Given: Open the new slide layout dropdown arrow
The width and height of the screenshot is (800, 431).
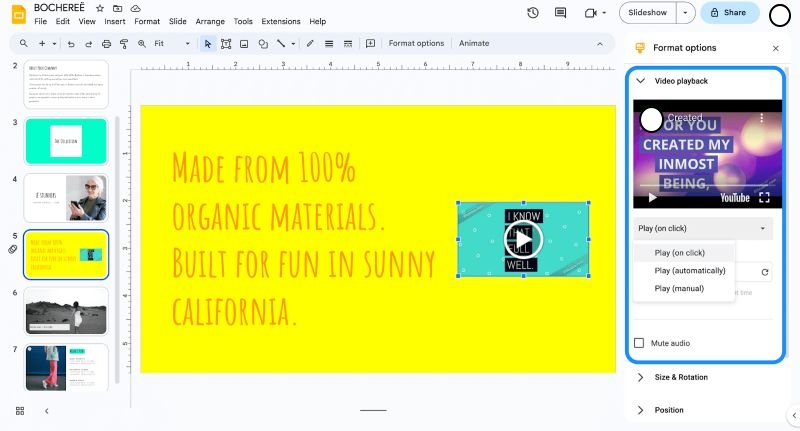Looking at the screenshot, I should point(54,44).
